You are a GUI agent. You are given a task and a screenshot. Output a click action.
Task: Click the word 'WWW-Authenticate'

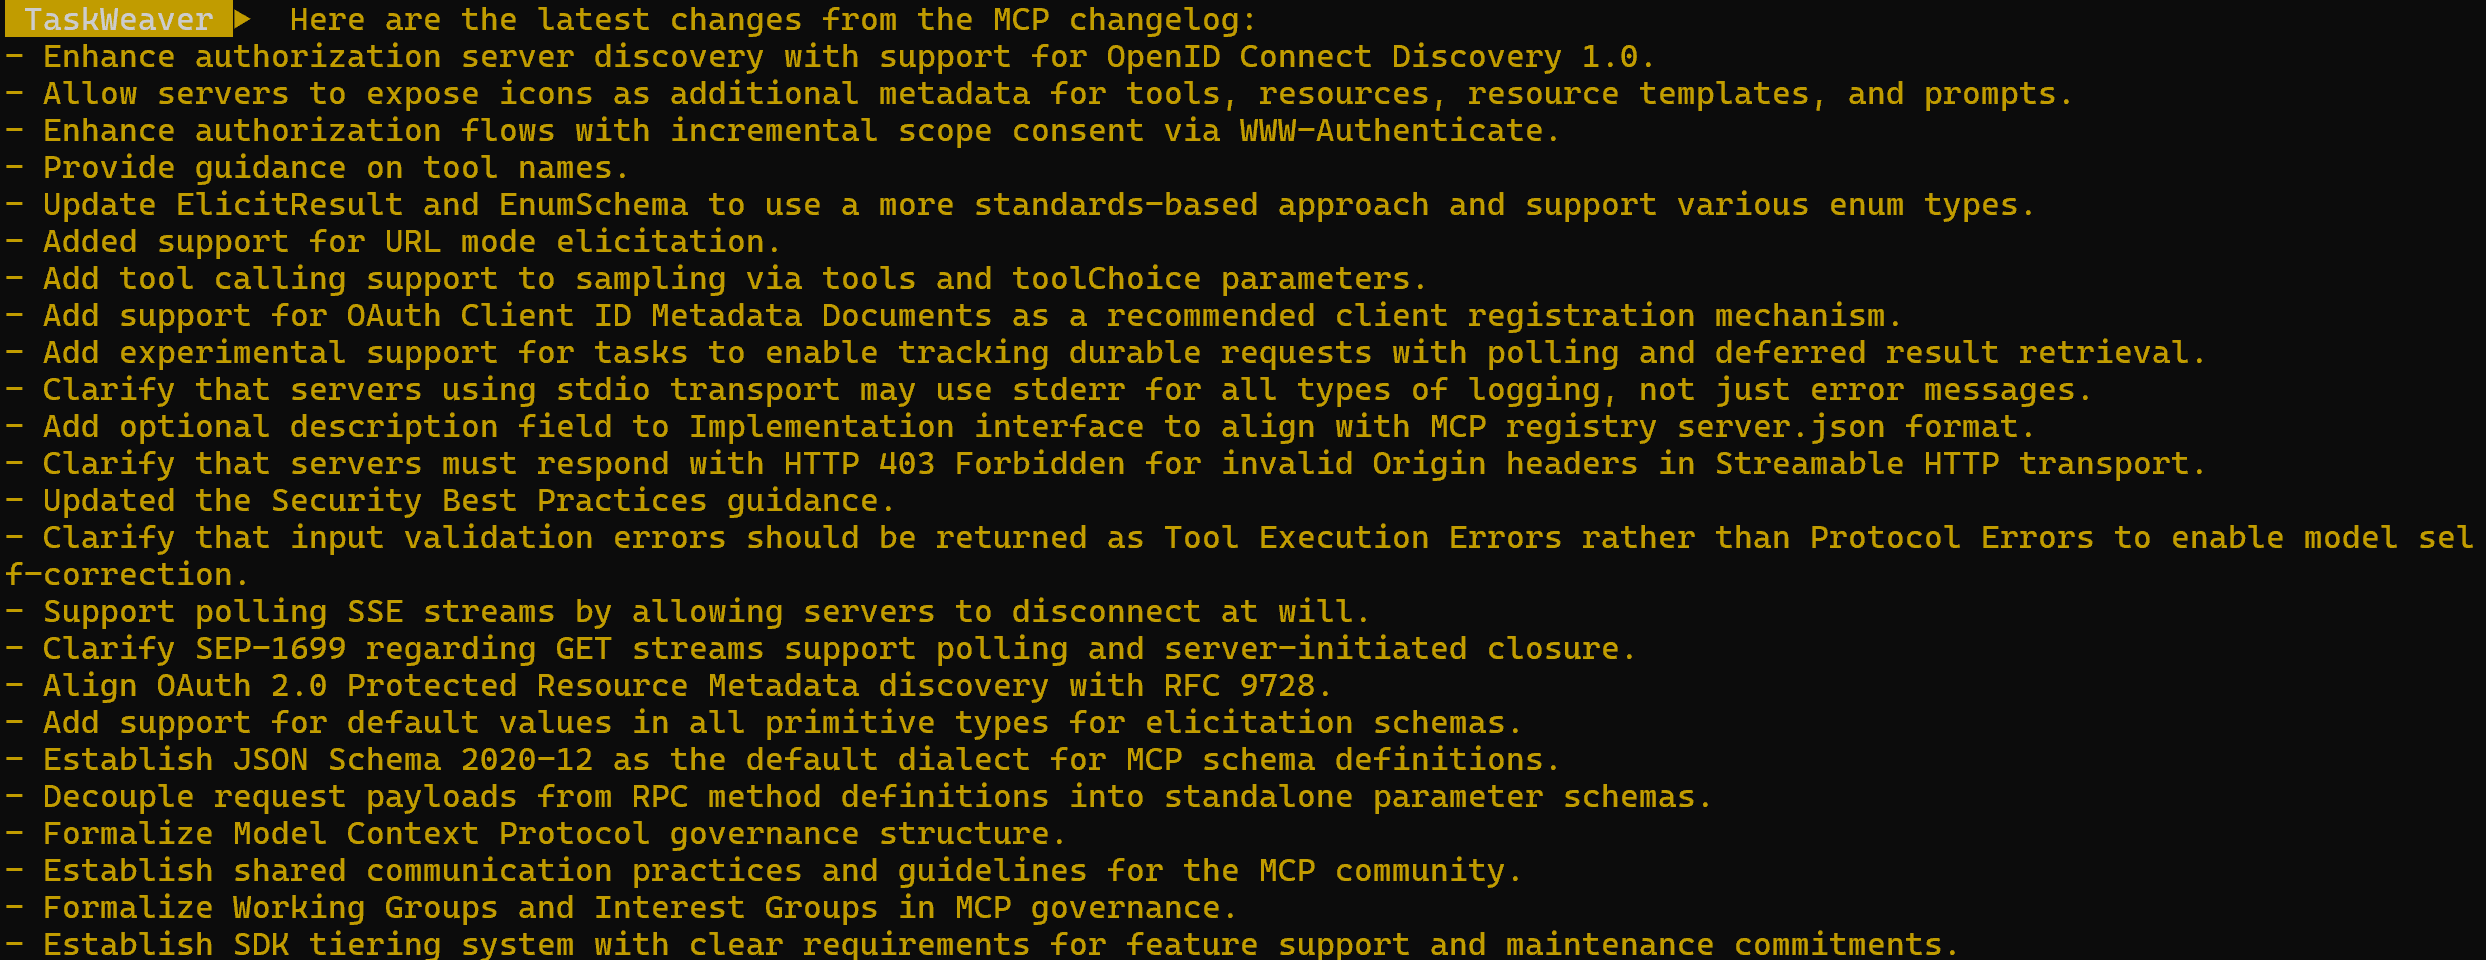(x=1390, y=131)
